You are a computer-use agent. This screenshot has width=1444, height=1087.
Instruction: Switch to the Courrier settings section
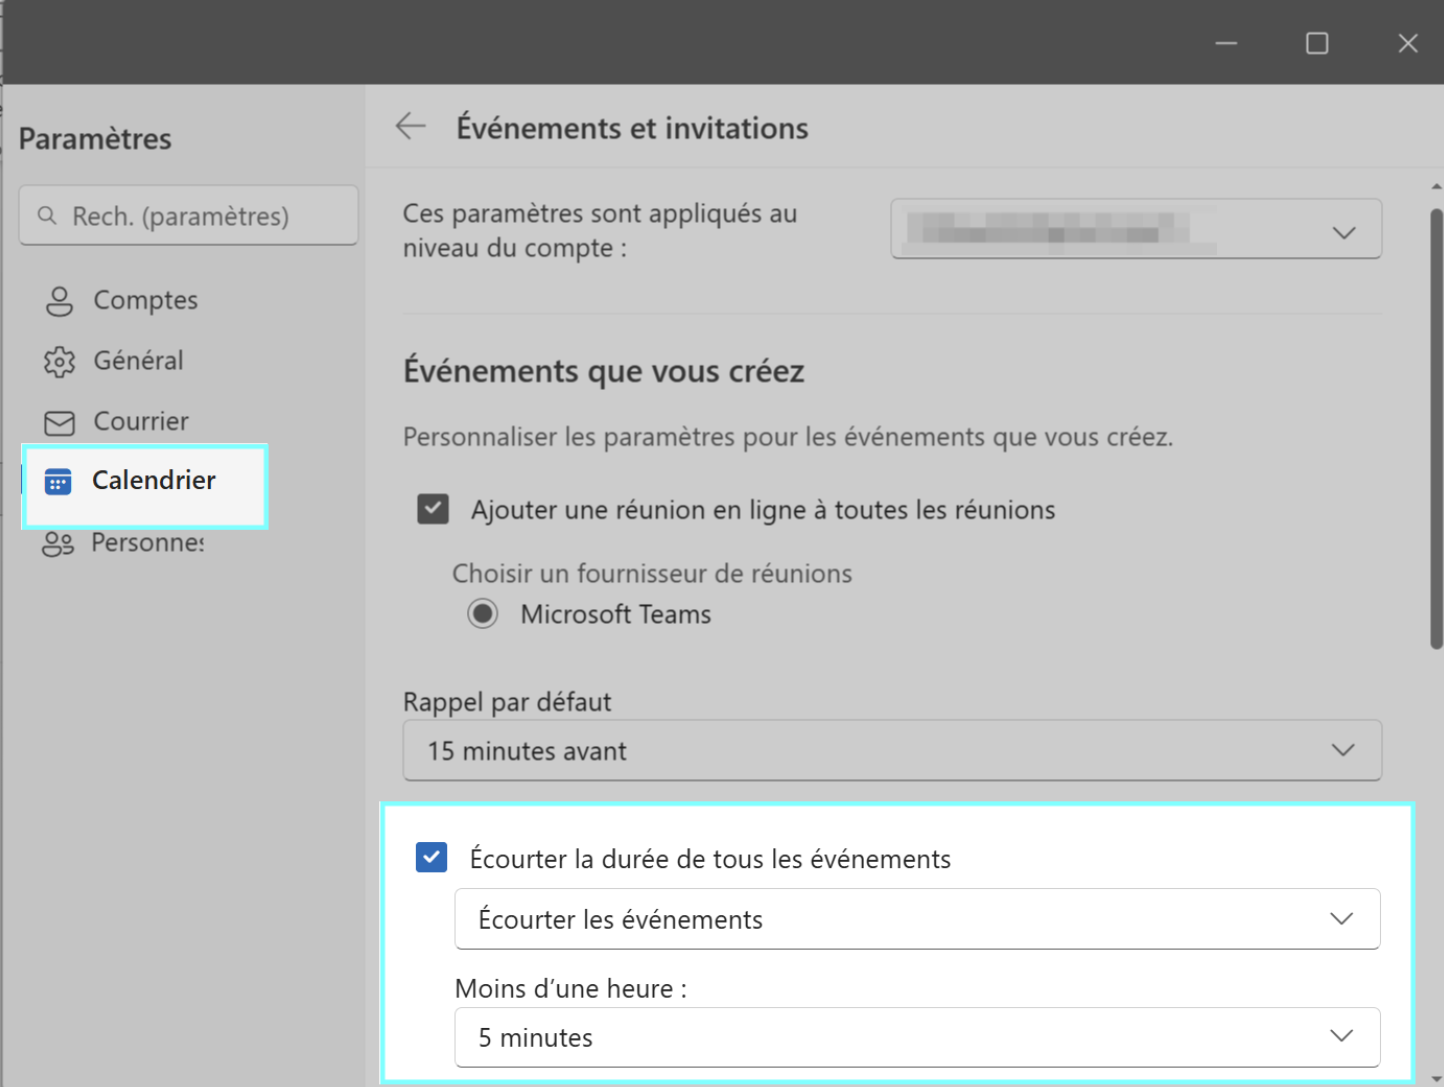coord(141,422)
